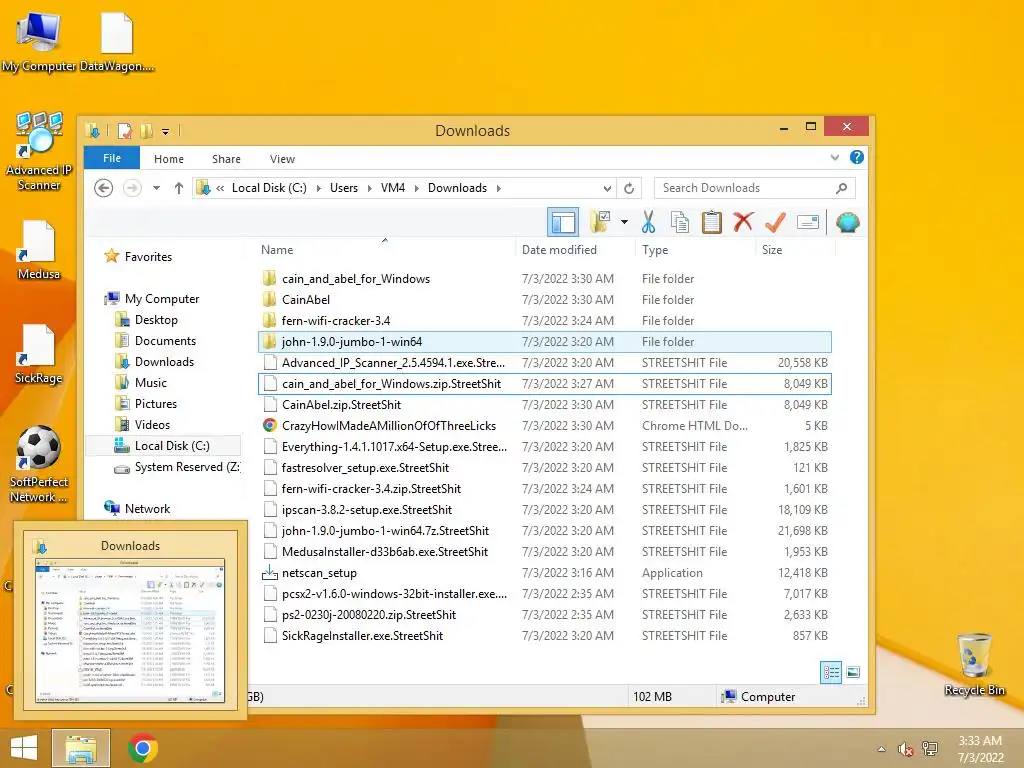Click the folder options icon with checkmark
This screenshot has height=768, width=1024.
coord(600,222)
